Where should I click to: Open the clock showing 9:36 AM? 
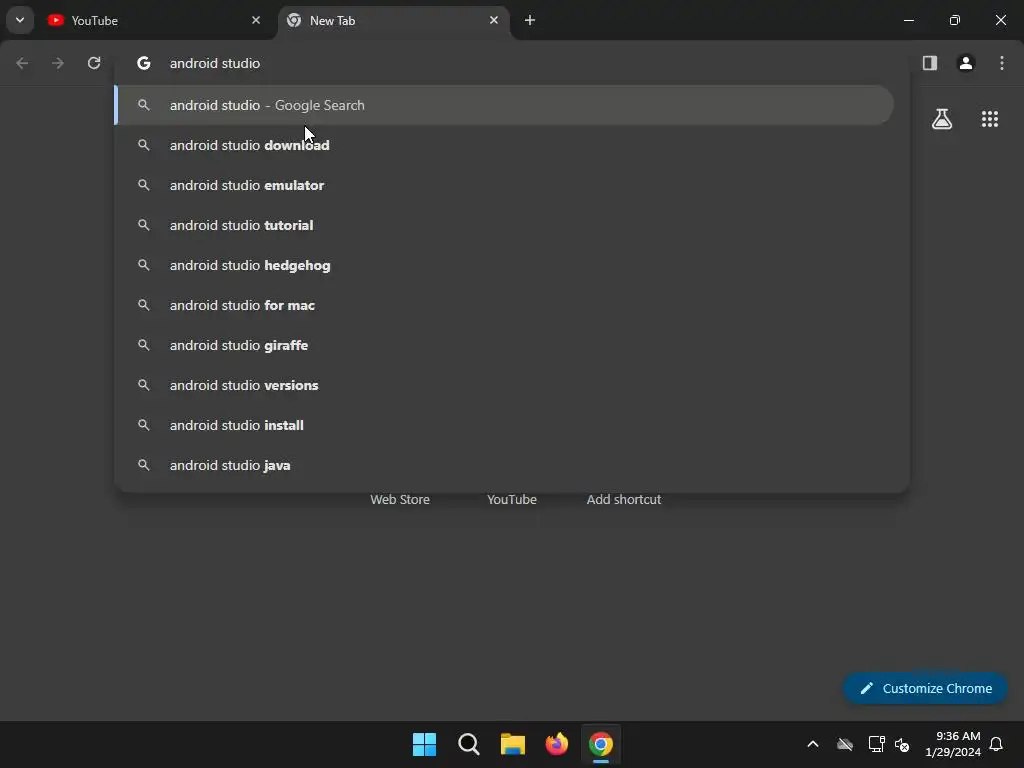point(953,744)
